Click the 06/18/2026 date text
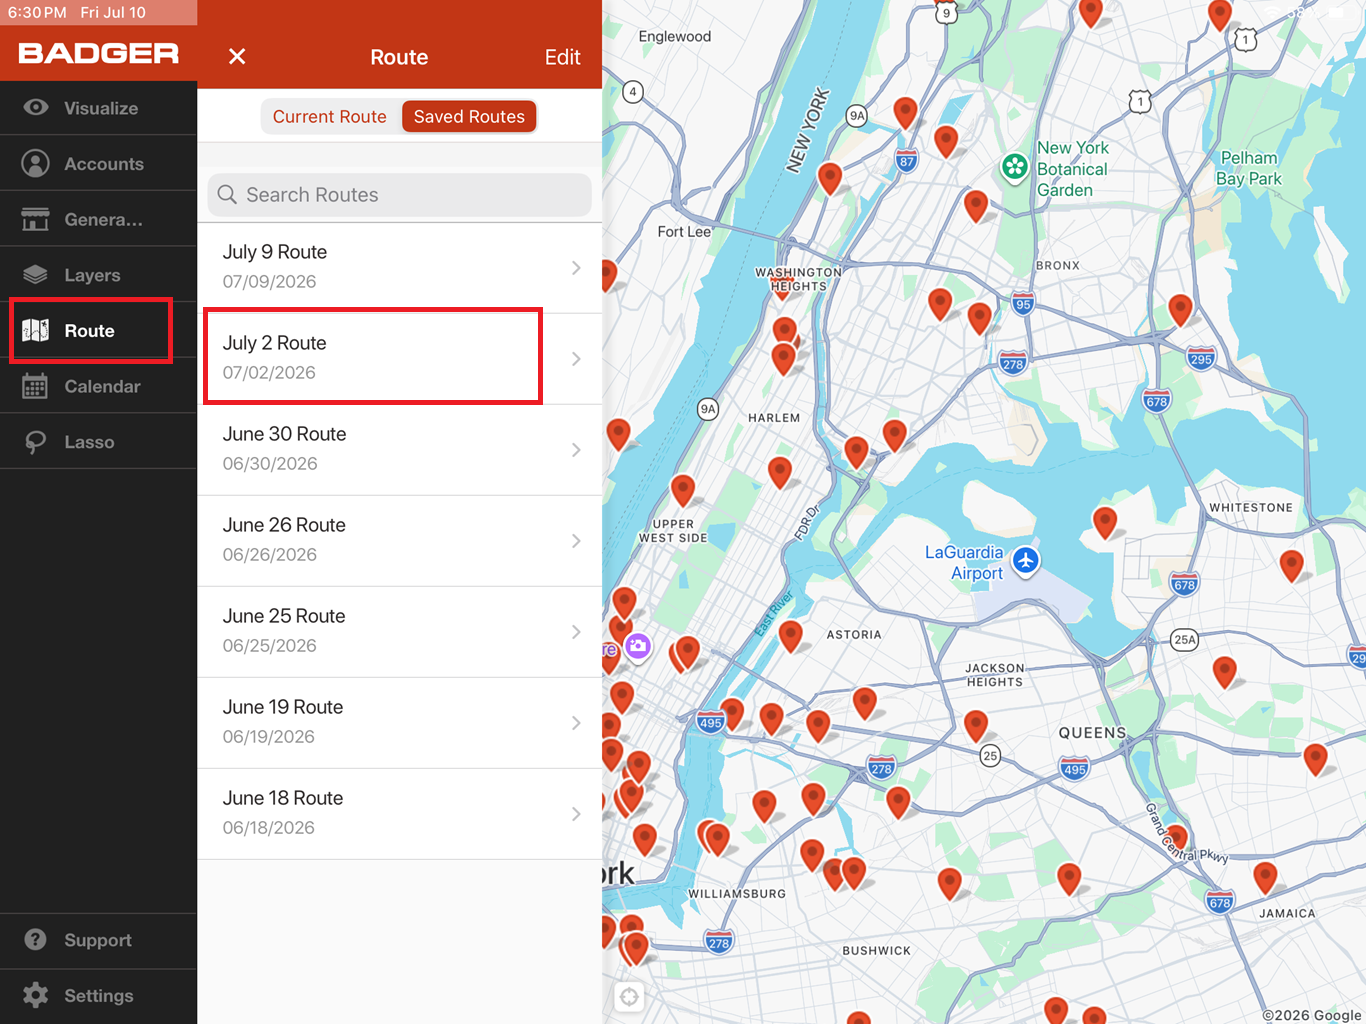1366x1024 pixels. click(x=268, y=828)
